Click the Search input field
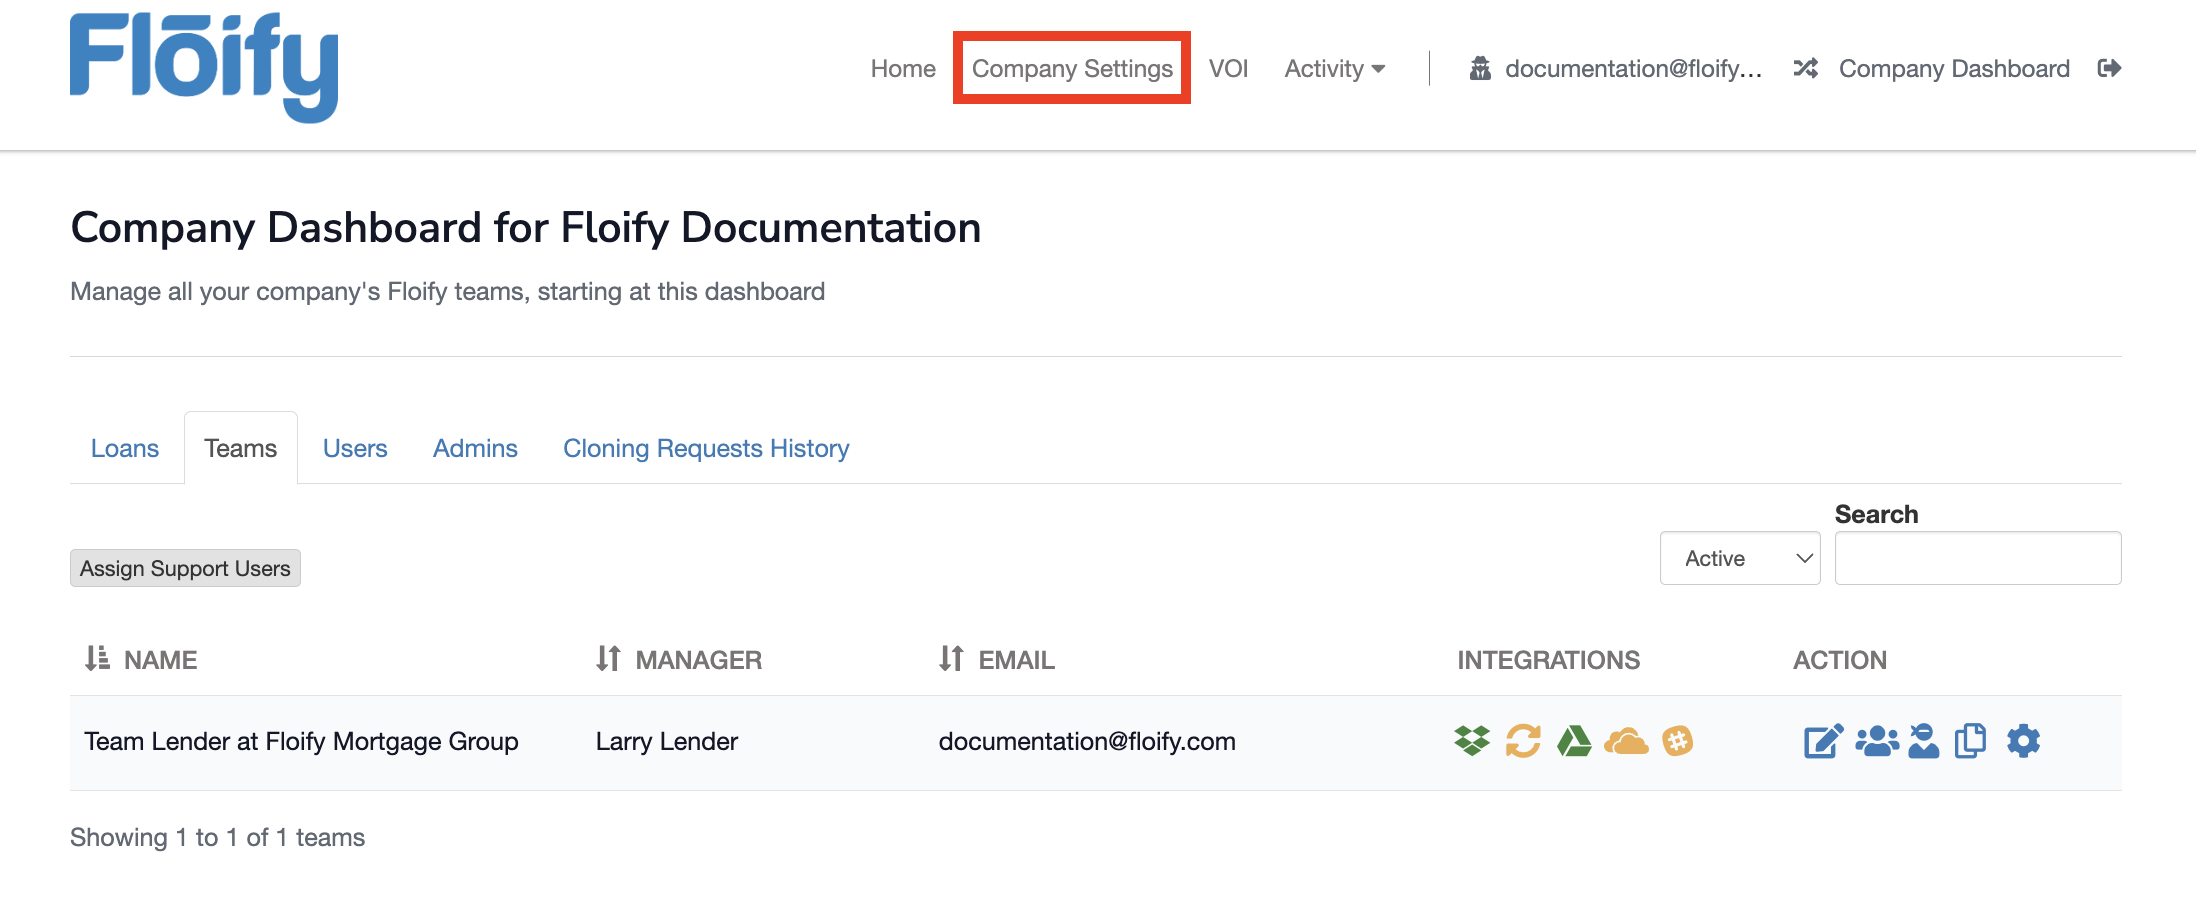This screenshot has width=2196, height=912. point(1977,558)
